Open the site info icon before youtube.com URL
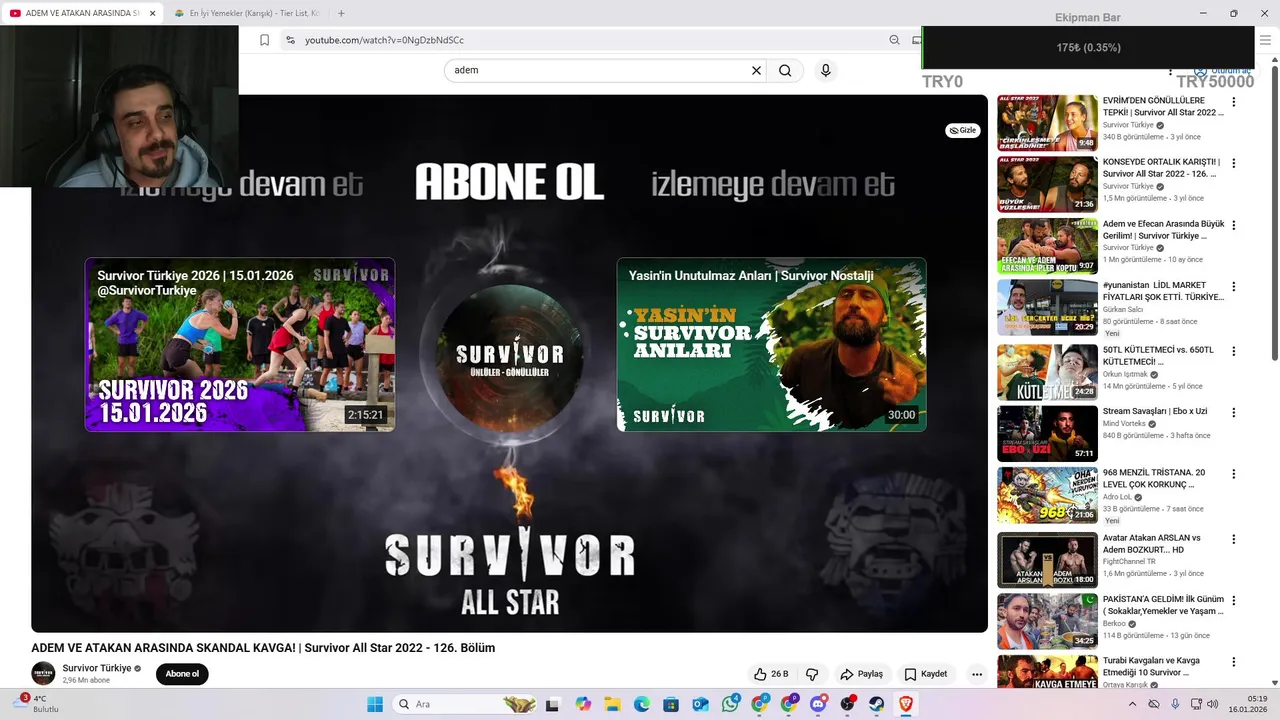This screenshot has height=720, width=1280. [290, 40]
